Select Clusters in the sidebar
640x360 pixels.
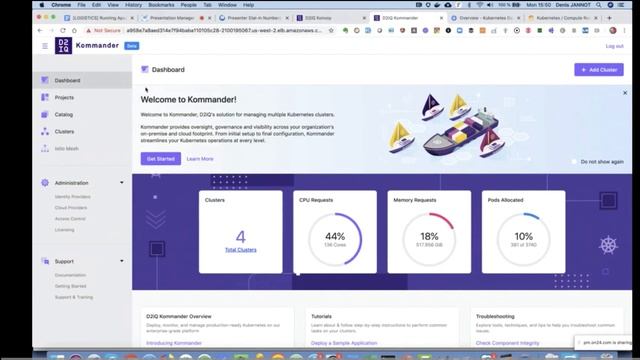tap(82, 132)
